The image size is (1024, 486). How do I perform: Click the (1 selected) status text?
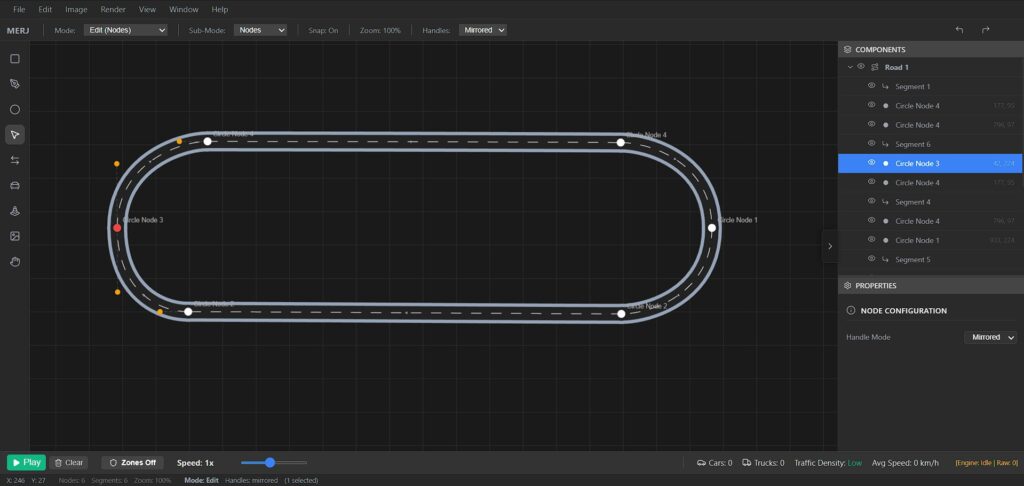pos(301,481)
